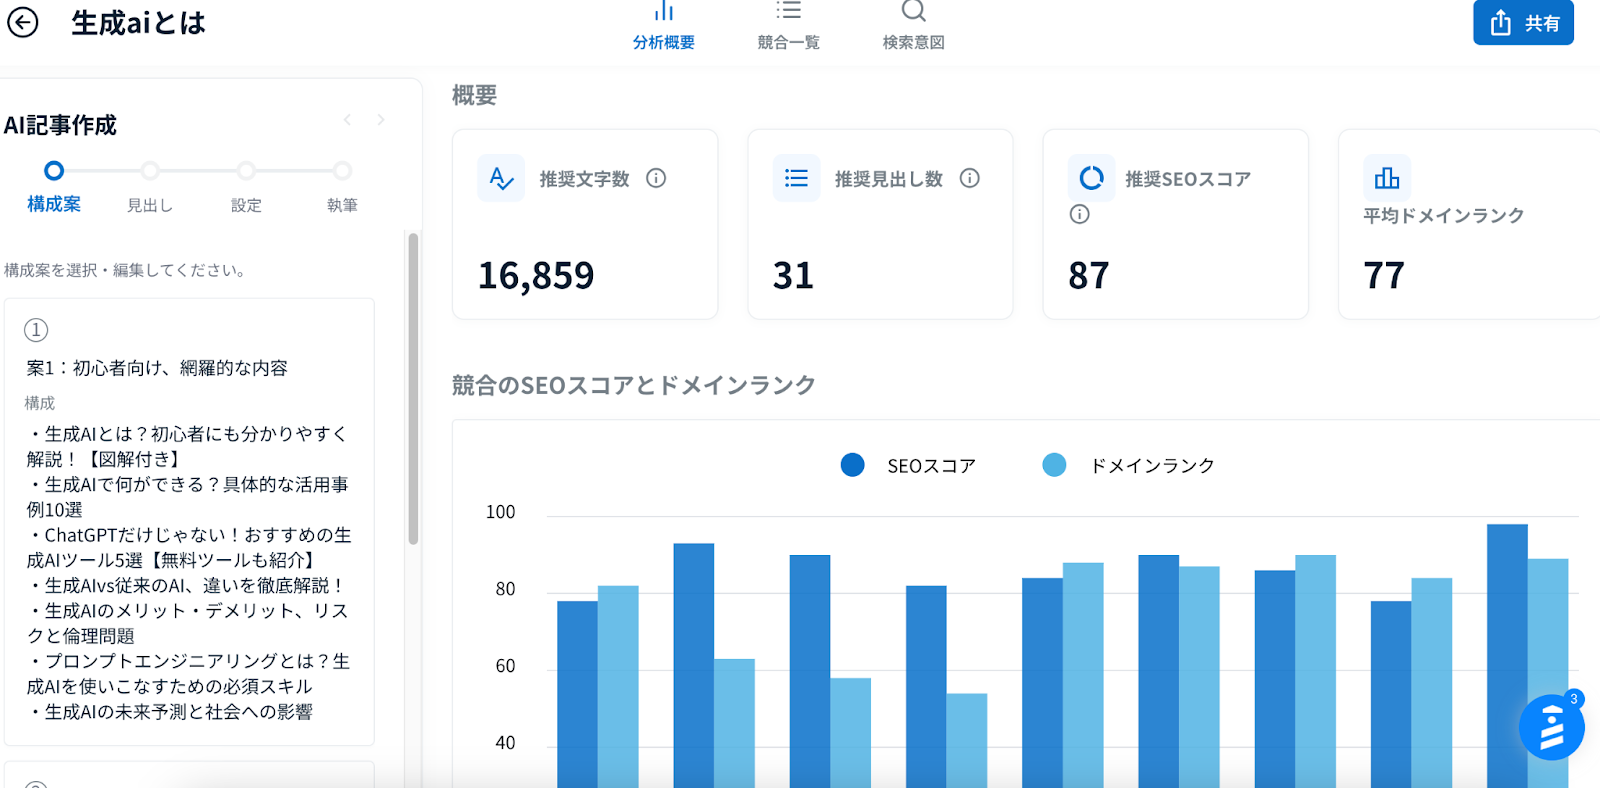Click the back arrow icon

[22, 22]
